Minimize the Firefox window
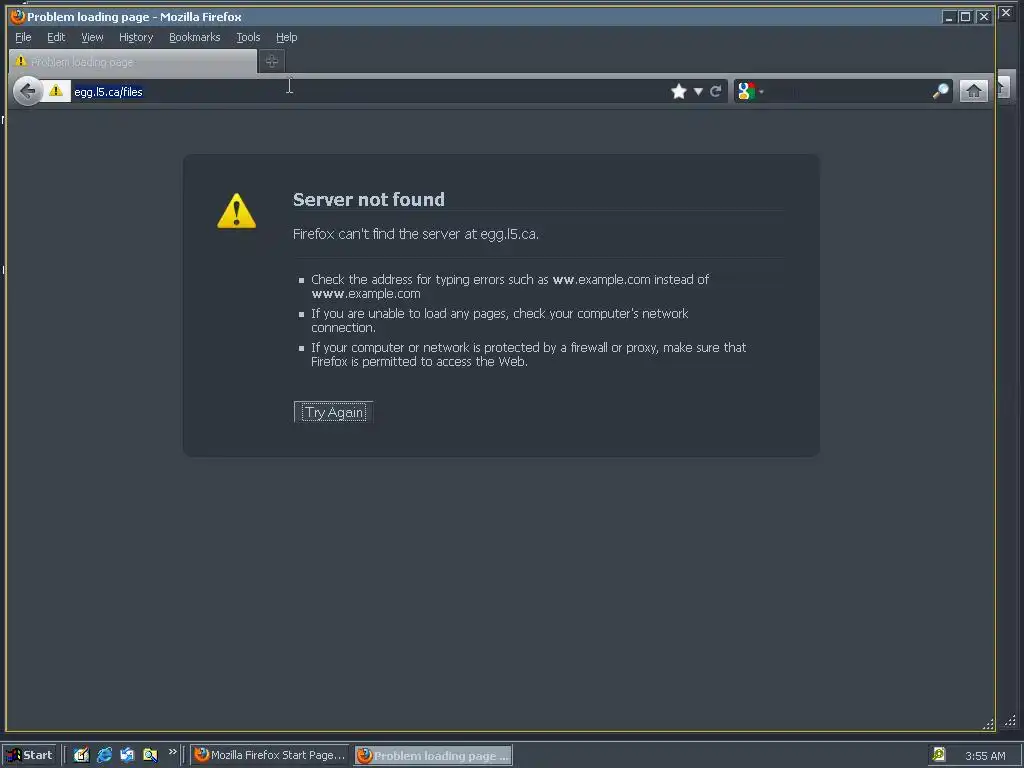1024x768 pixels. pos(950,17)
